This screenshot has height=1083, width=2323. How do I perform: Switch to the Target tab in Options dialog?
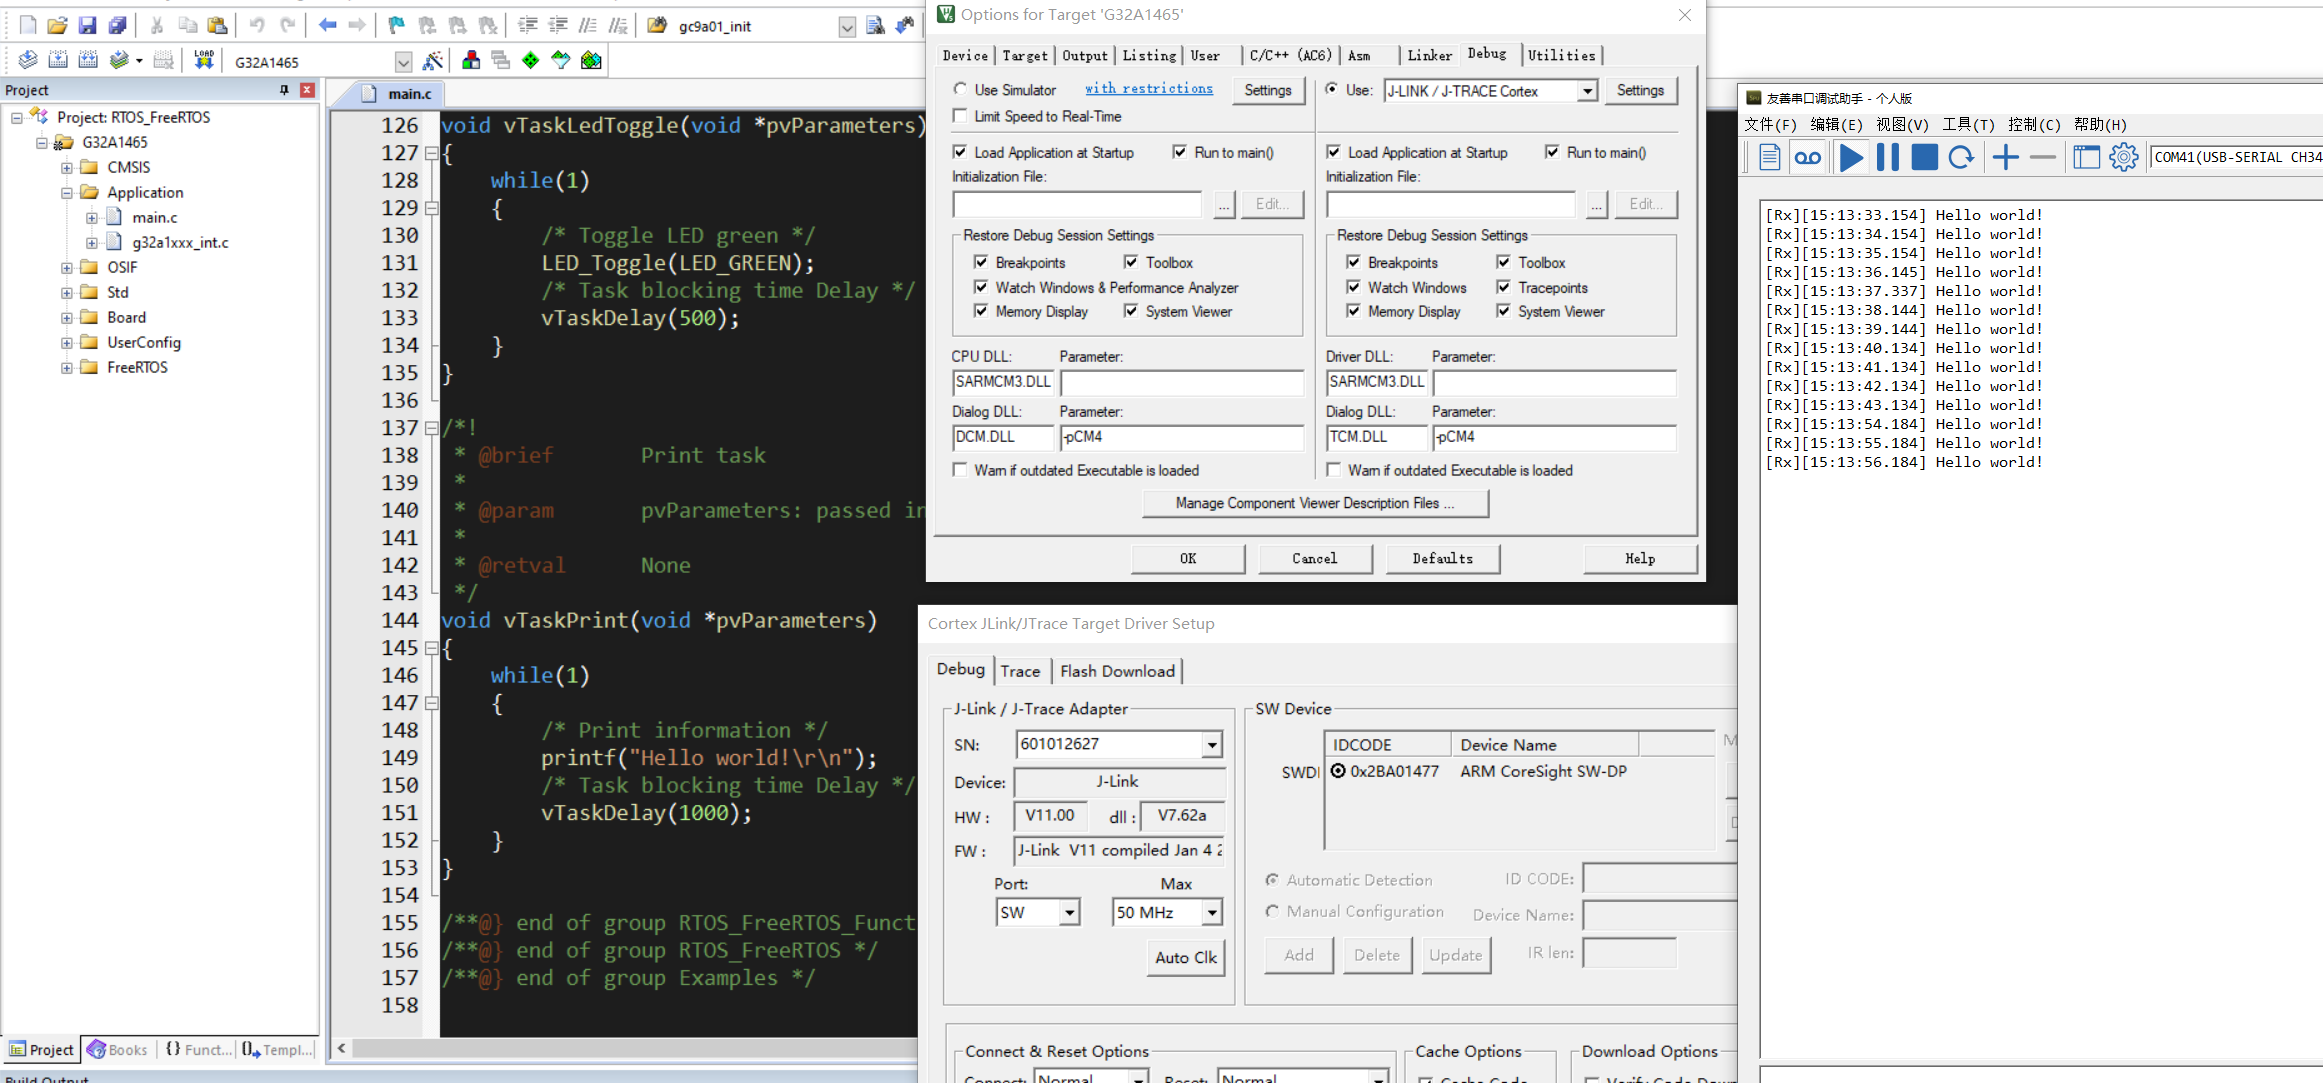point(1025,56)
